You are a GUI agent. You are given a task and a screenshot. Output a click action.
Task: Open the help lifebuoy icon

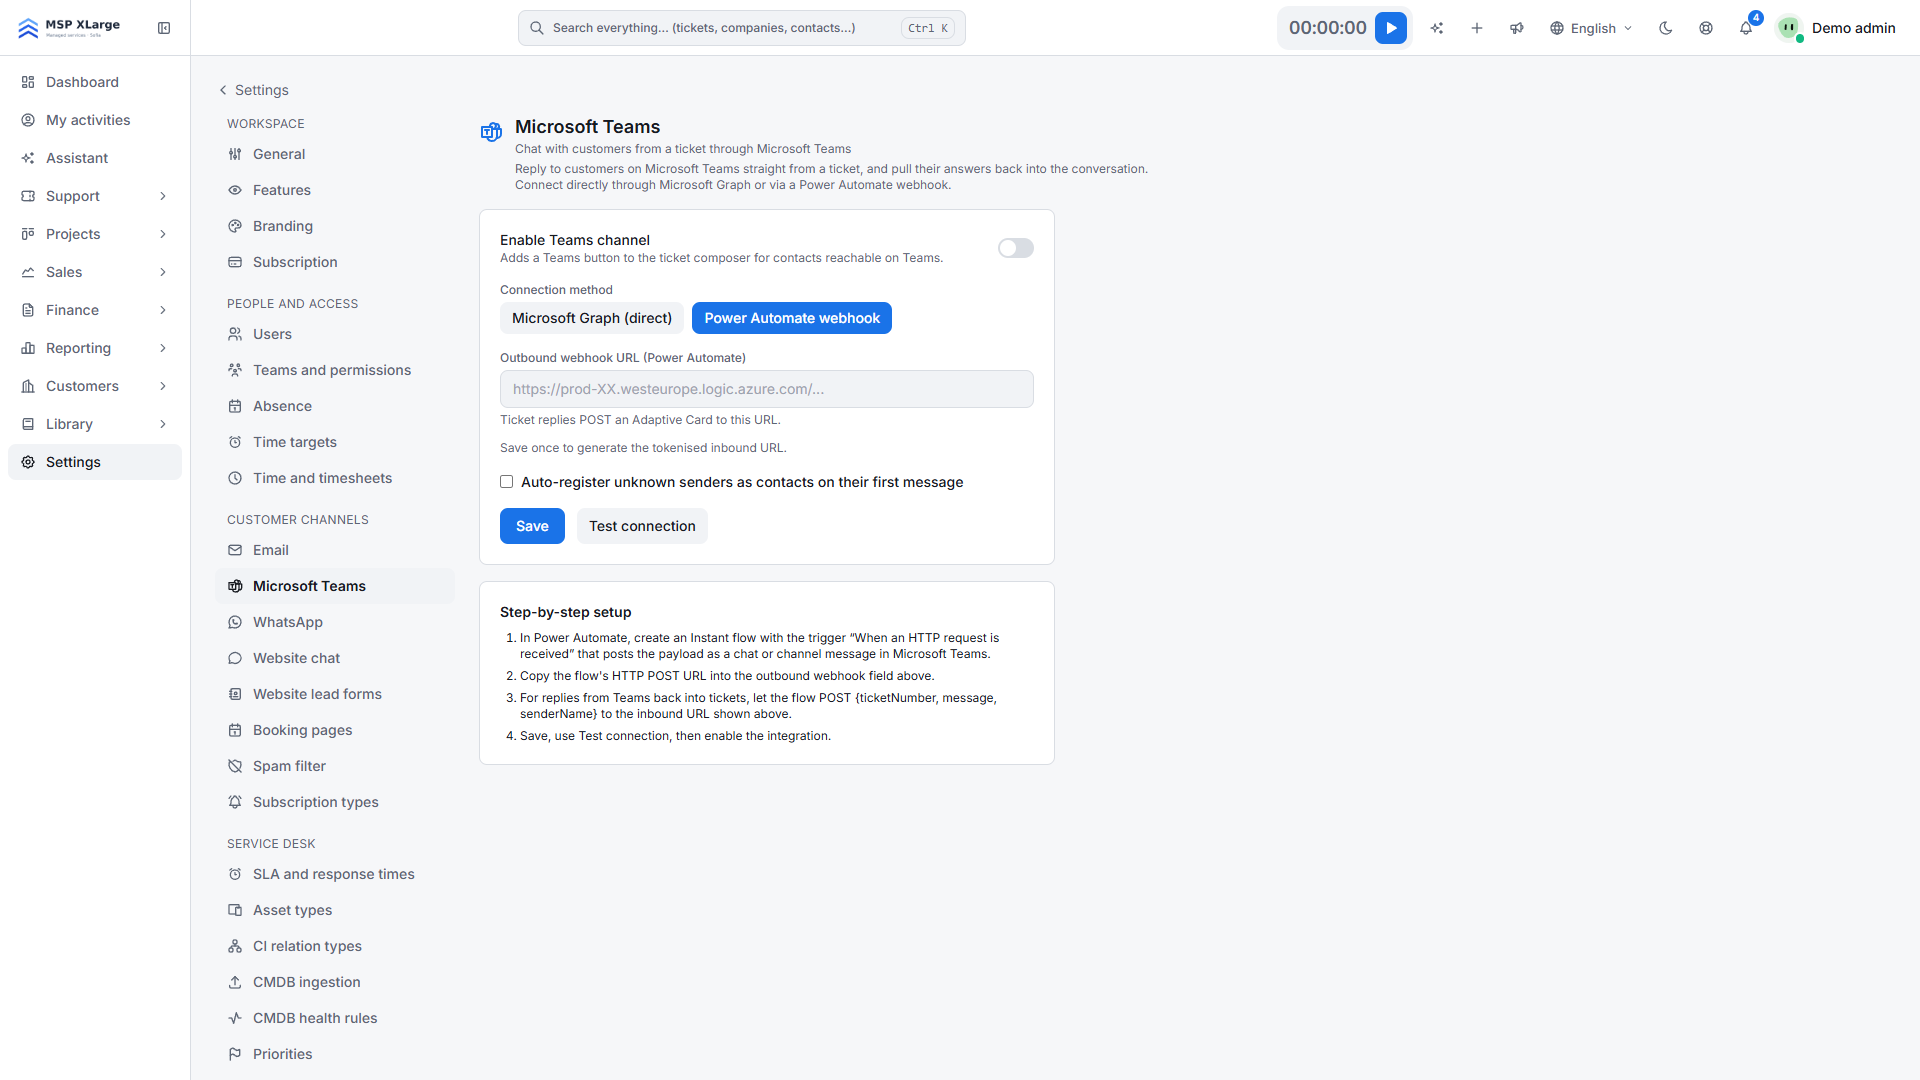coord(1706,28)
